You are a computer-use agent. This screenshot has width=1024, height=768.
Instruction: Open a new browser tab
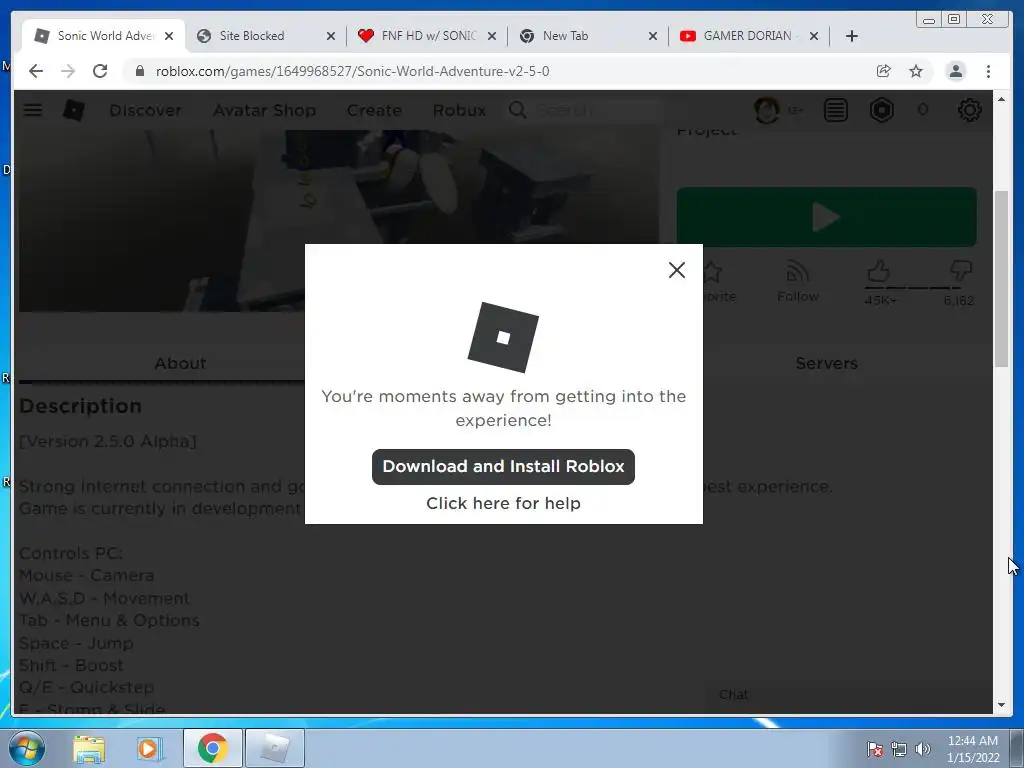click(852, 36)
